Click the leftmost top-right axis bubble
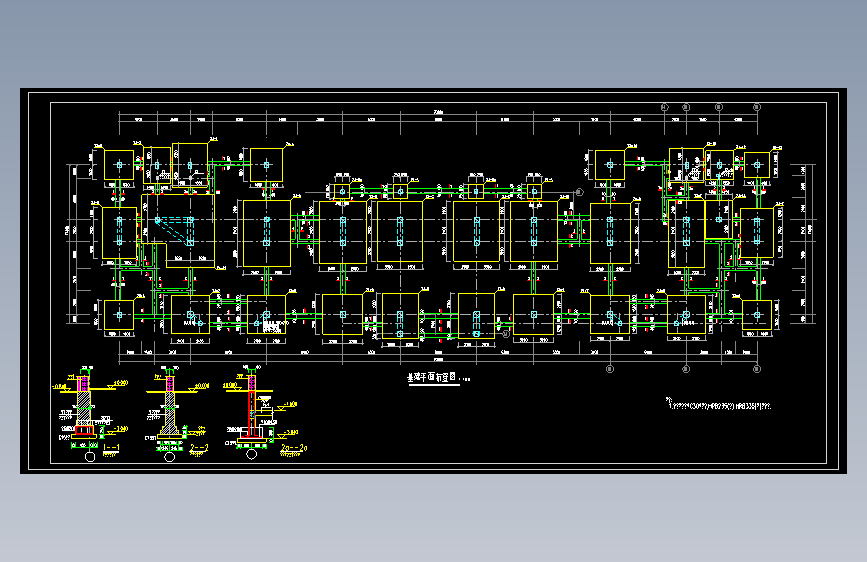The height and width of the screenshot is (562, 867). pyautogui.click(x=665, y=107)
